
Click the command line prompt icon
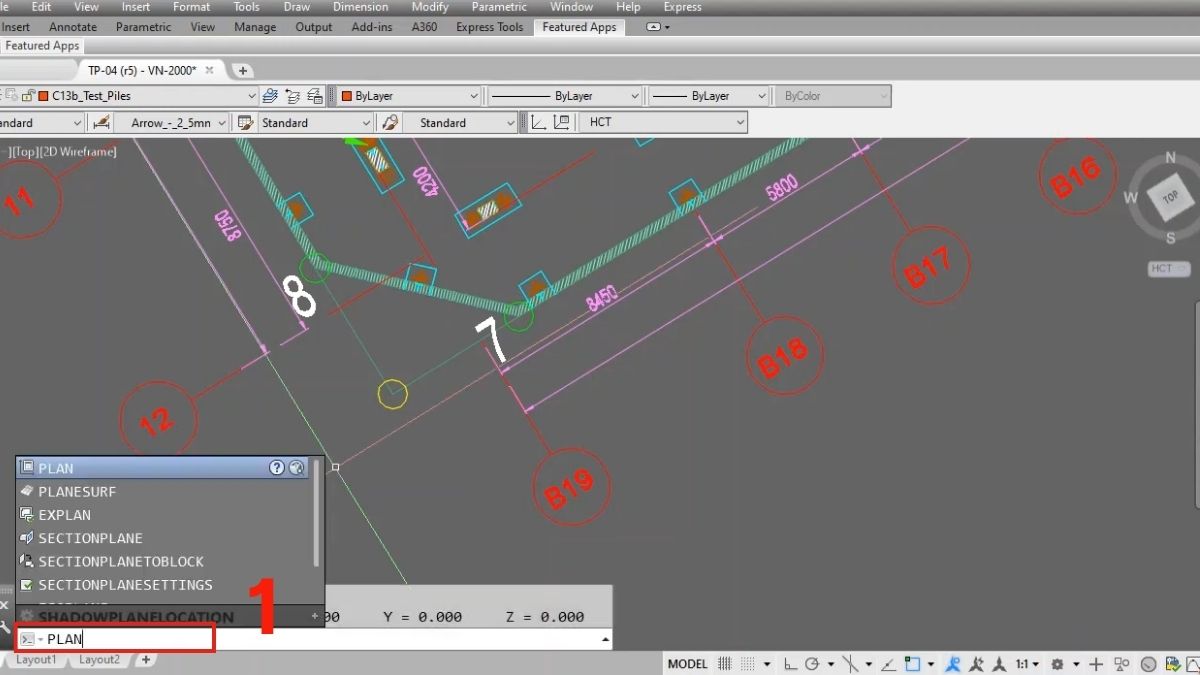(x=28, y=639)
